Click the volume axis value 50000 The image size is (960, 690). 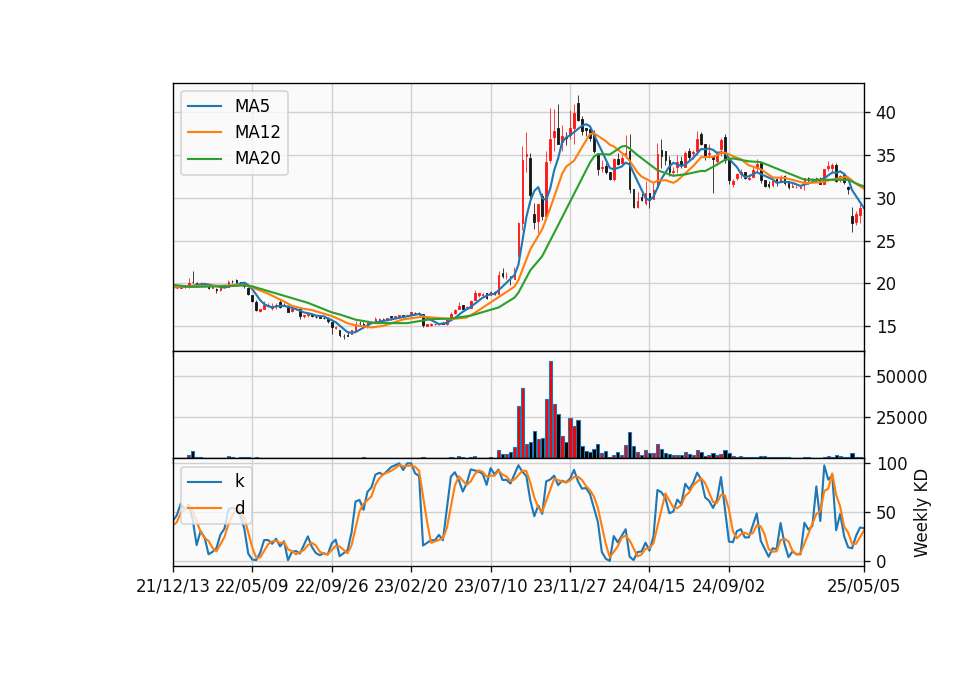pyautogui.click(x=901, y=377)
